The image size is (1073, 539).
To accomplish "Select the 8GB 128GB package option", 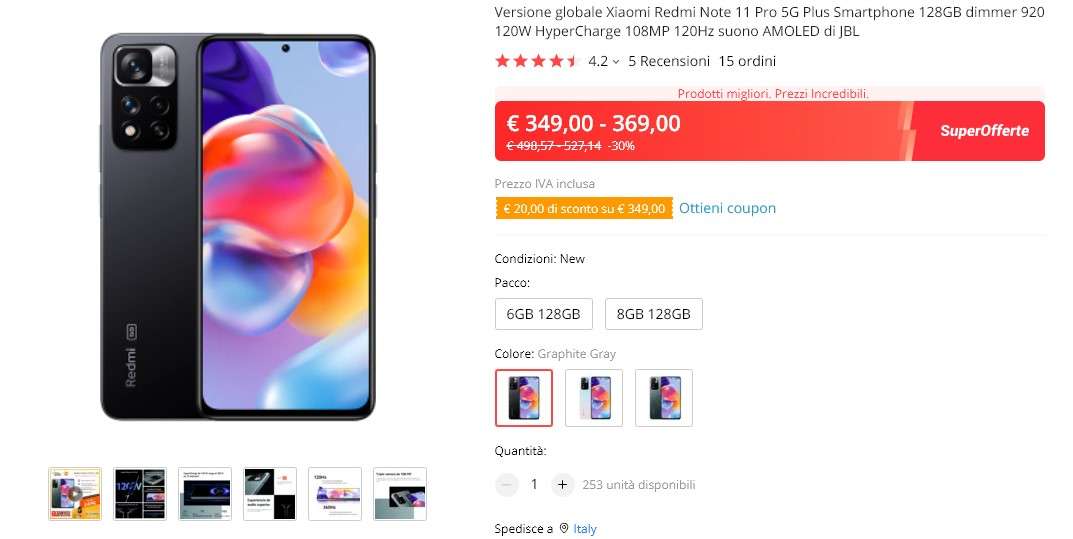I will click(x=654, y=314).
